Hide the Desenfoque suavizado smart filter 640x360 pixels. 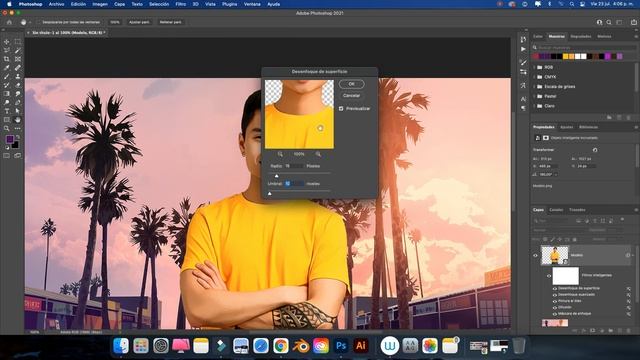tap(555, 295)
